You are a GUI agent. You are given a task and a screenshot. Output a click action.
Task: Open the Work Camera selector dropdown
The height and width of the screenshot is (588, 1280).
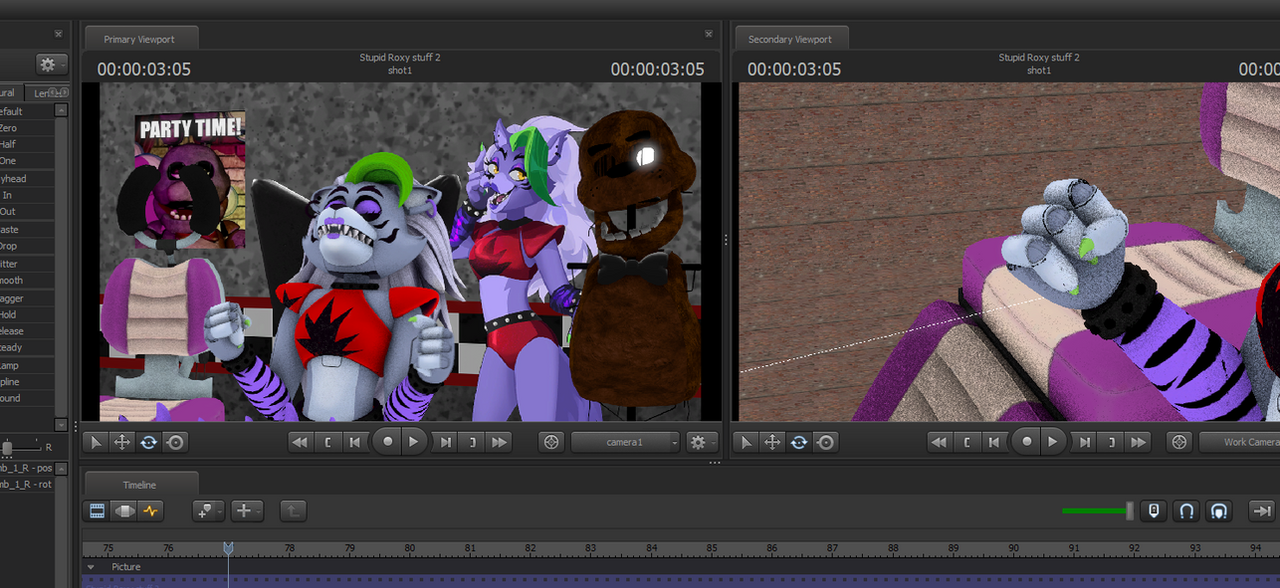pos(1240,441)
